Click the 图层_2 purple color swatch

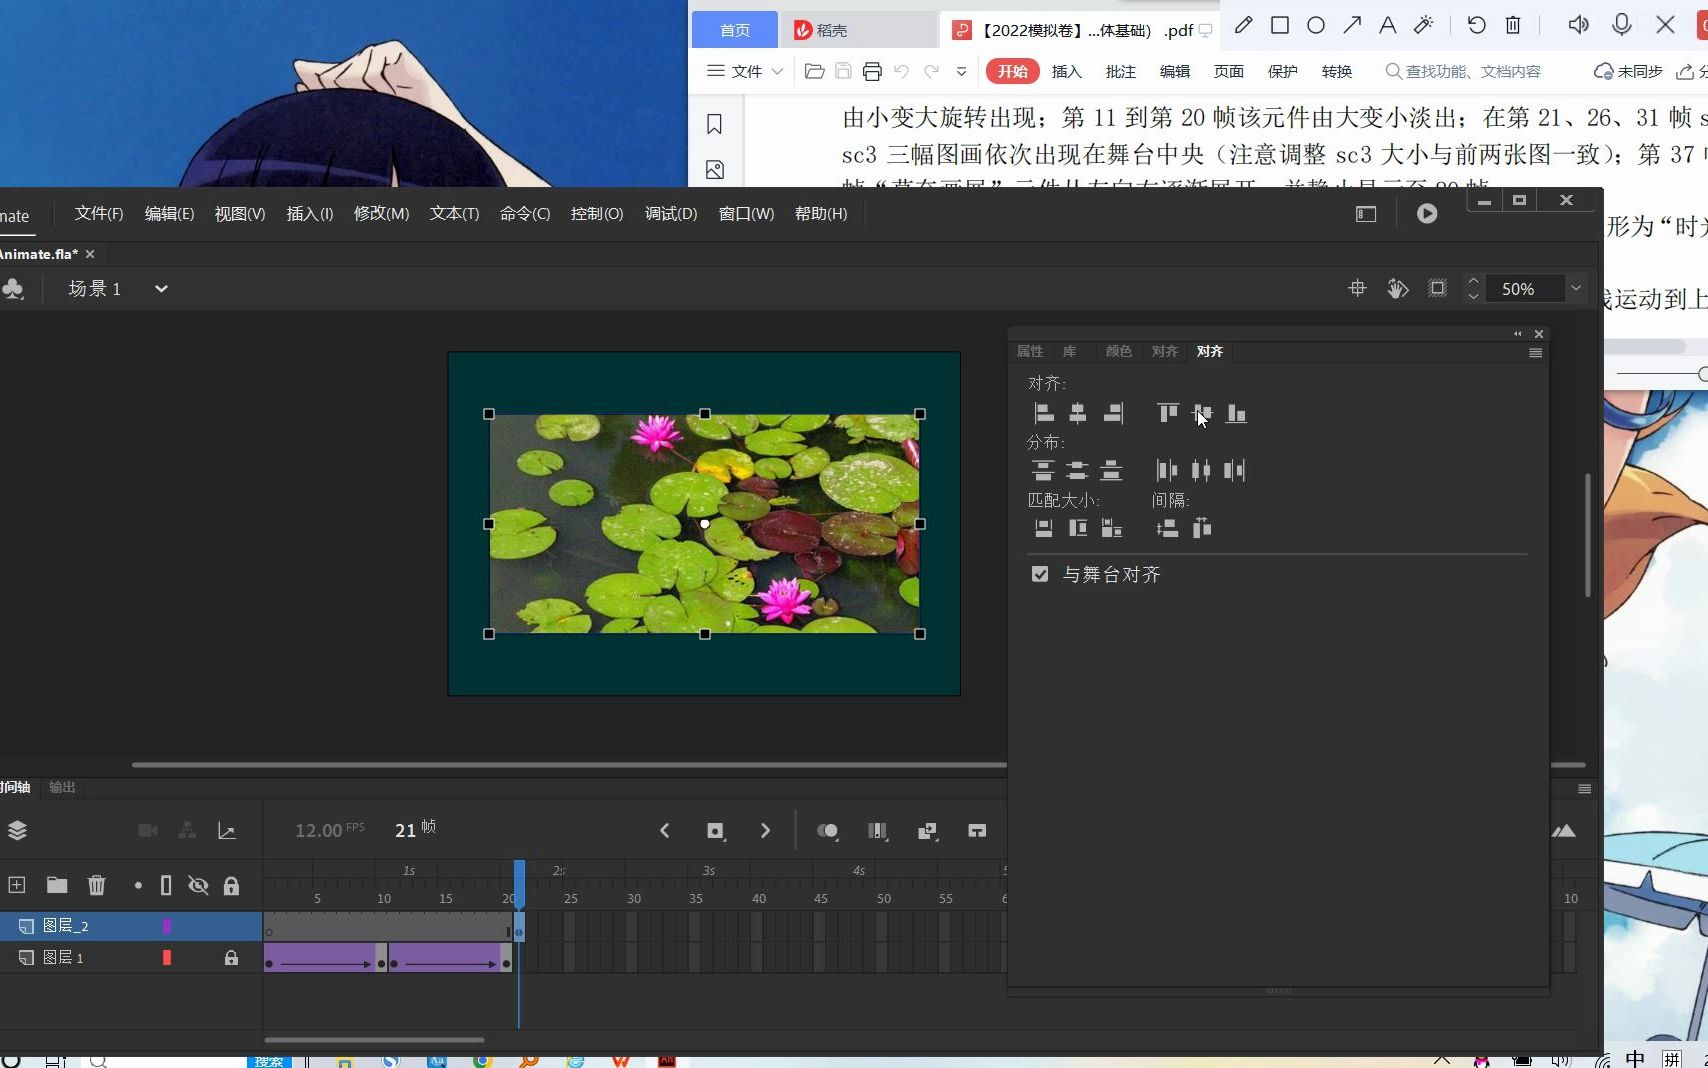point(167,926)
